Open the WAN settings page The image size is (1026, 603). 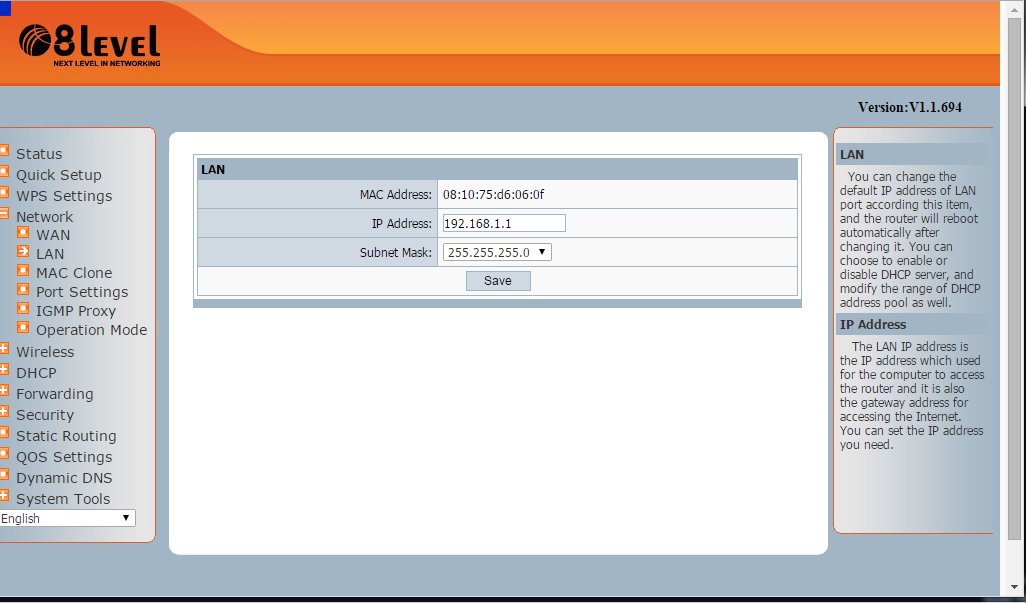click(53, 235)
